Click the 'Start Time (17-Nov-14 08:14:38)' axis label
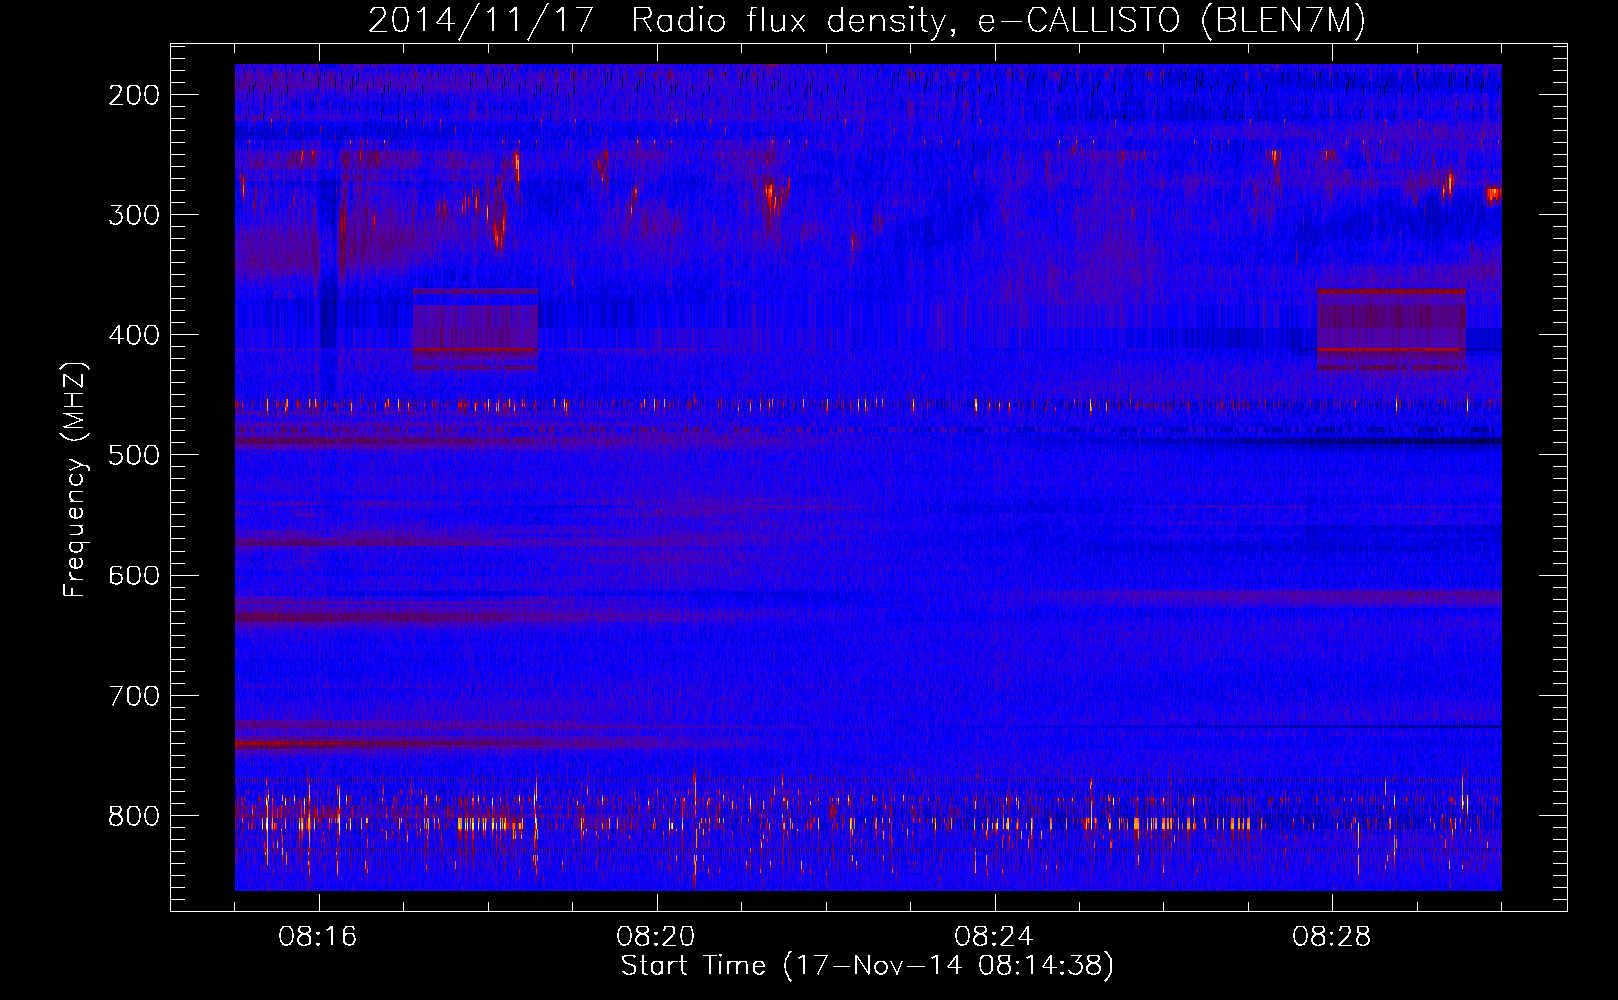 867,966
